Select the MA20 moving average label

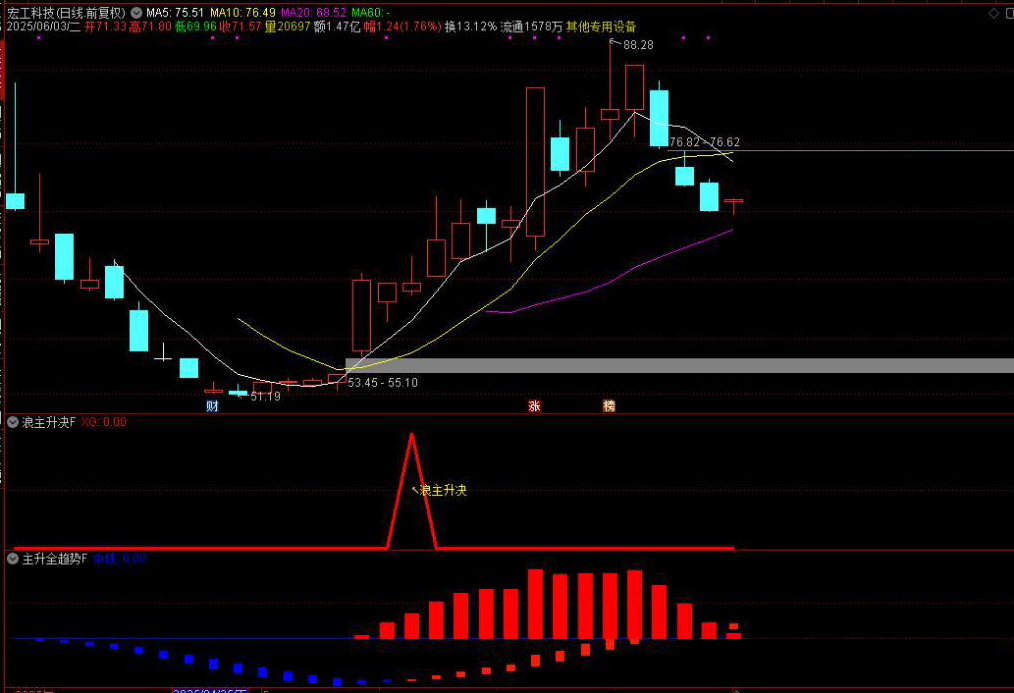pos(313,13)
